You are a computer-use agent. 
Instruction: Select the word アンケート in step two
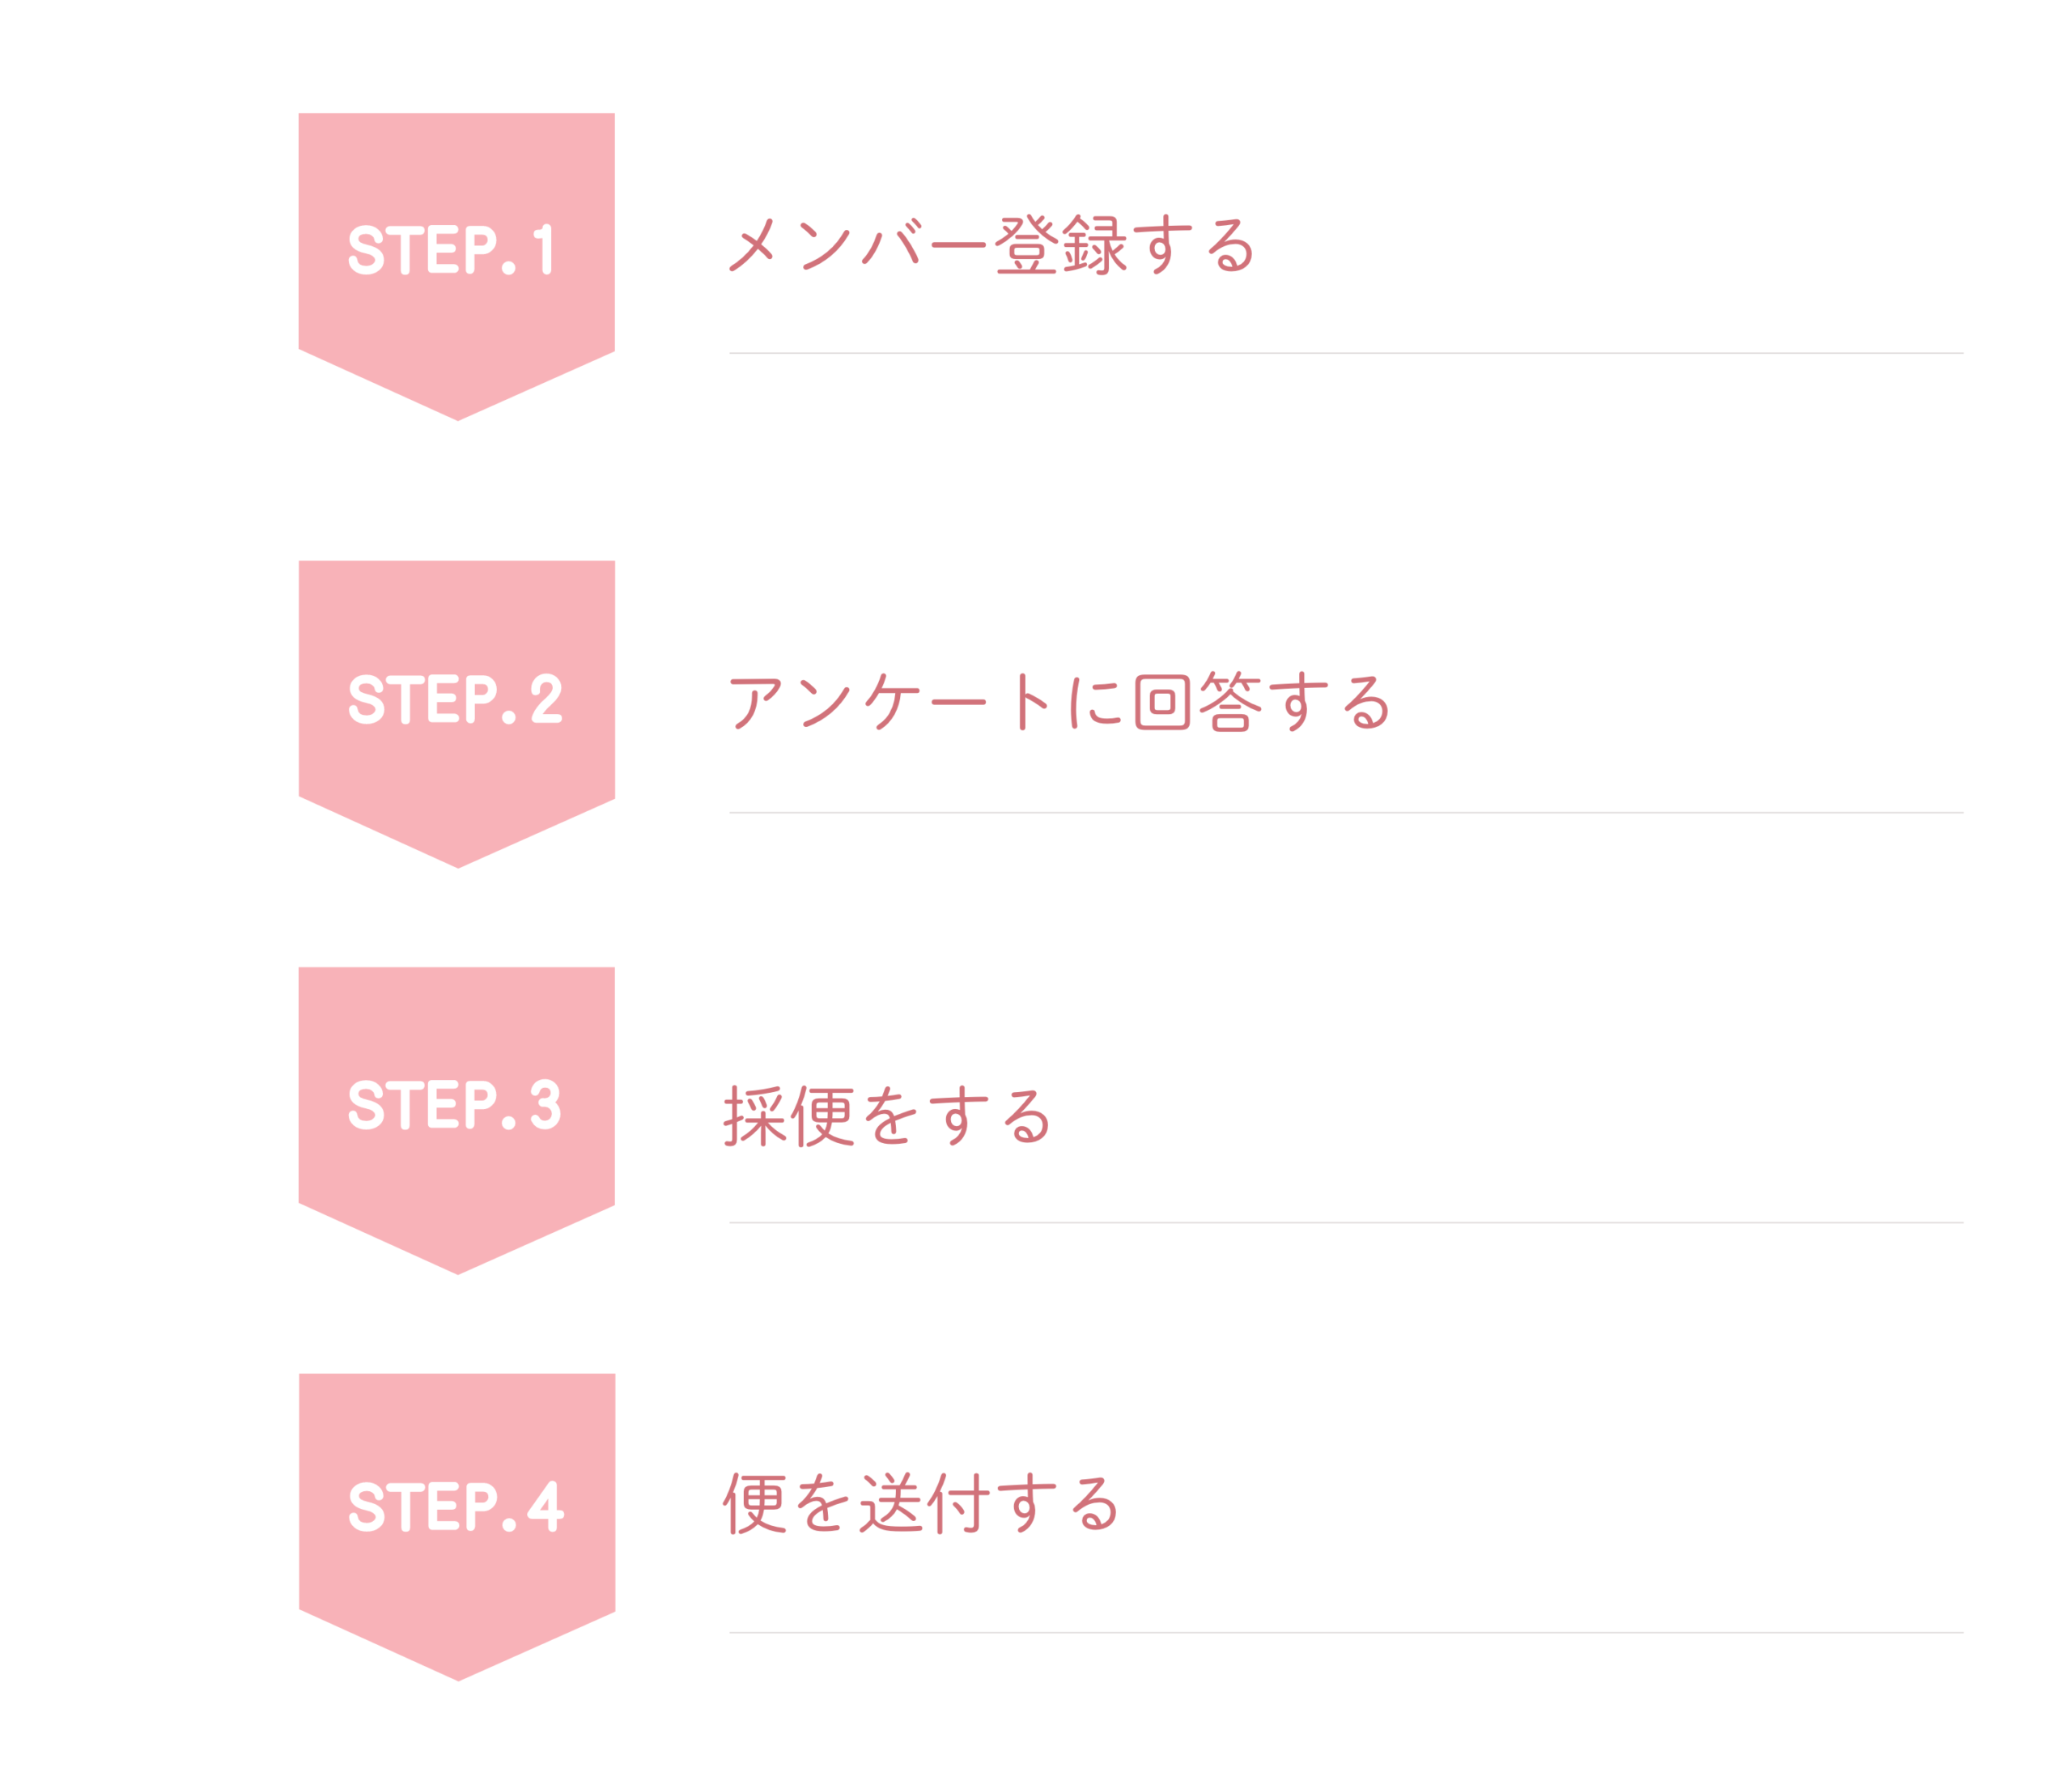pos(890,702)
